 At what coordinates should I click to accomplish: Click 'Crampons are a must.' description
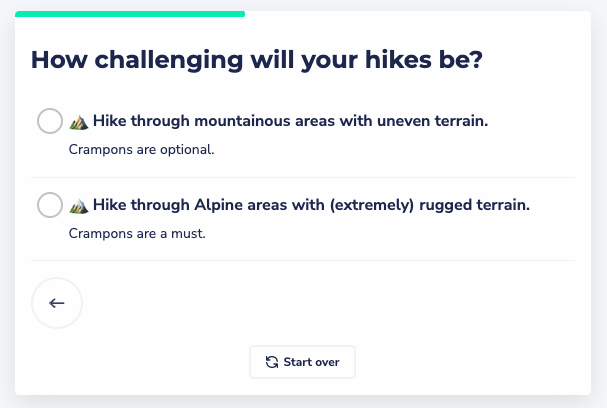pyautogui.click(x=137, y=233)
